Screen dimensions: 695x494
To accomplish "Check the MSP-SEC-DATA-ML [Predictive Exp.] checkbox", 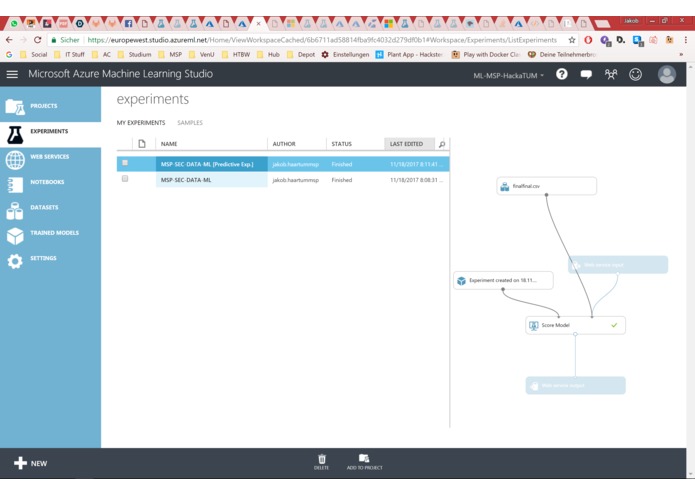I will 125,163.
